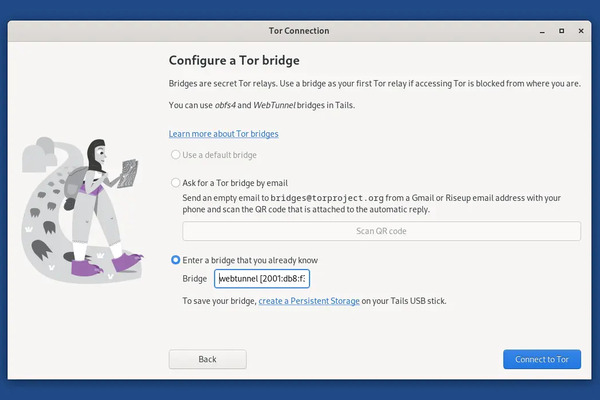This screenshot has width=600, height=400.
Task: Follow the 'create a Persistent Storage' link
Action: click(x=309, y=301)
